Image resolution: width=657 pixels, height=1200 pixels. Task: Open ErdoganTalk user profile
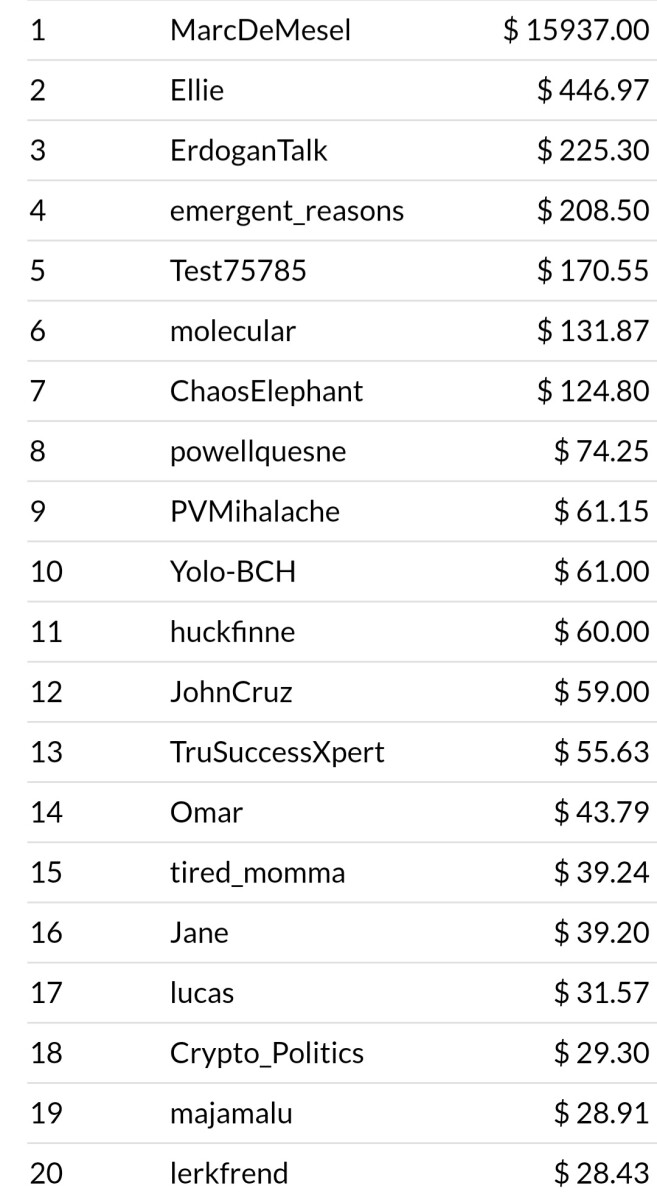point(248,151)
